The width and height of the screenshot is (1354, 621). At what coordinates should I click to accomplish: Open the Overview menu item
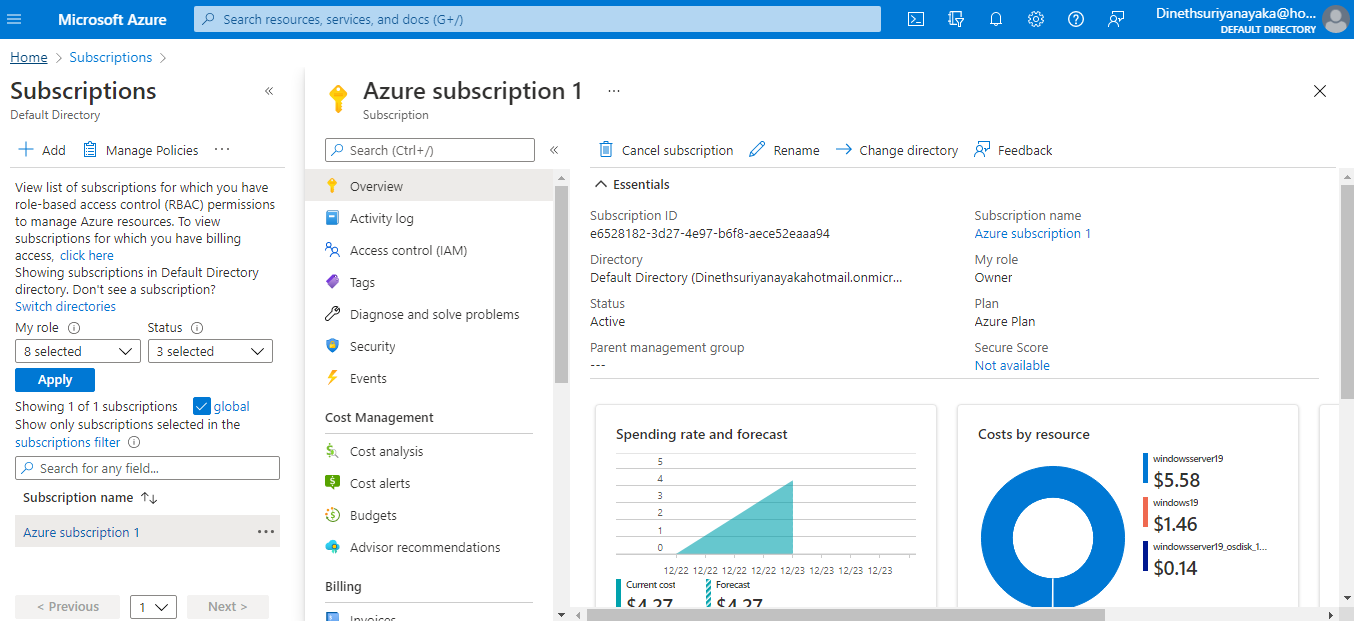[429, 186]
